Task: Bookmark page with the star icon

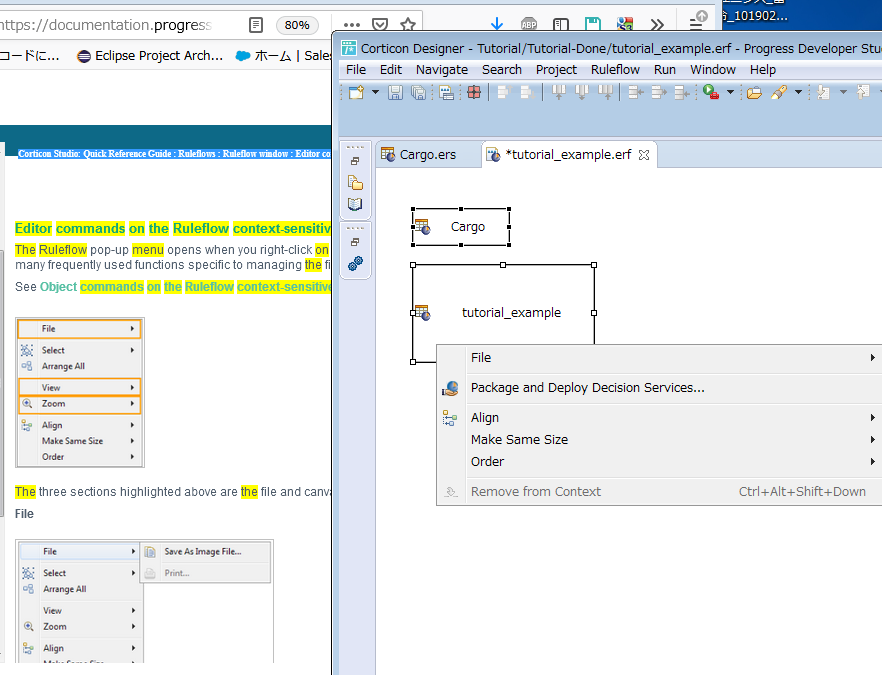Action: click(x=408, y=25)
